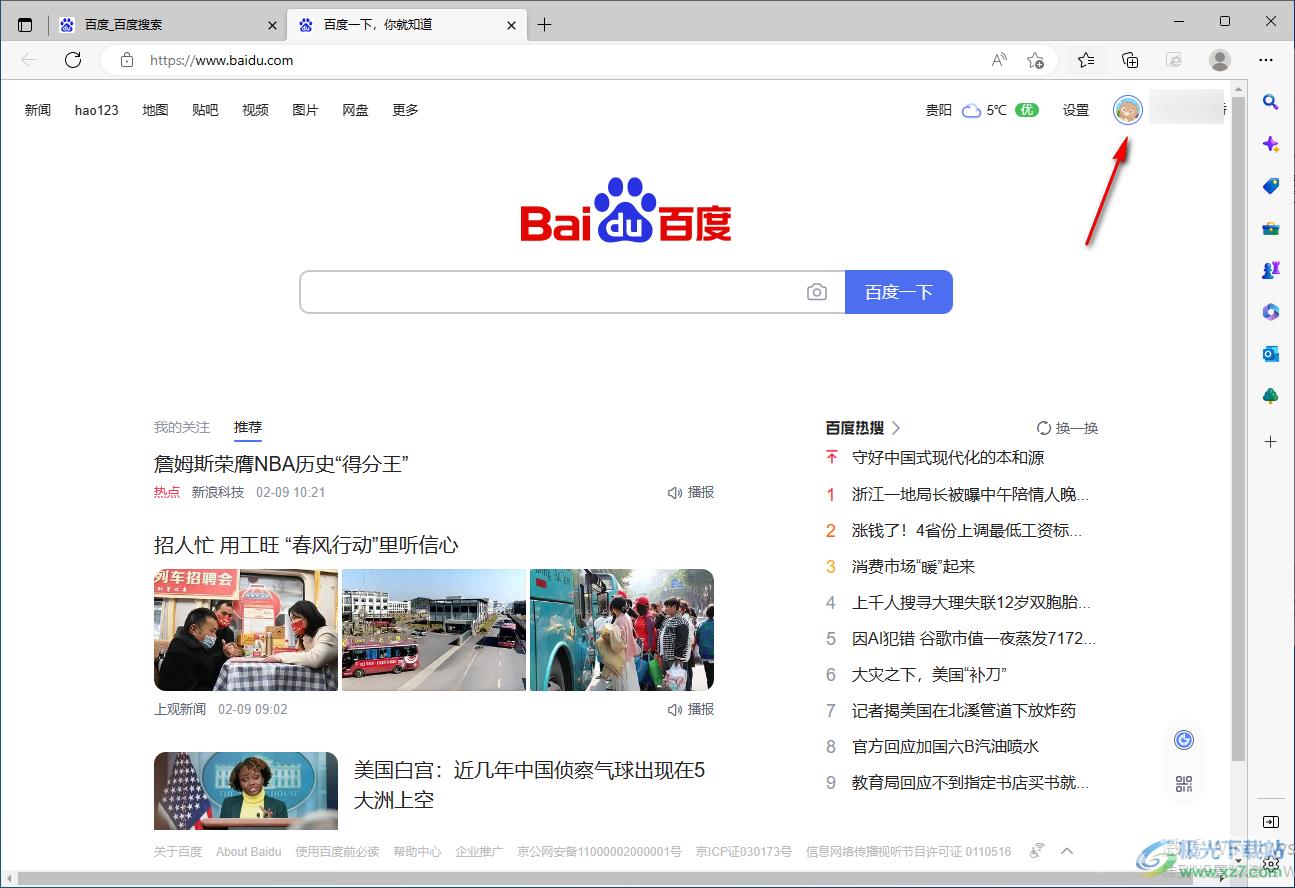Close the 百度一下，你就知道 tab

pyautogui.click(x=512, y=25)
